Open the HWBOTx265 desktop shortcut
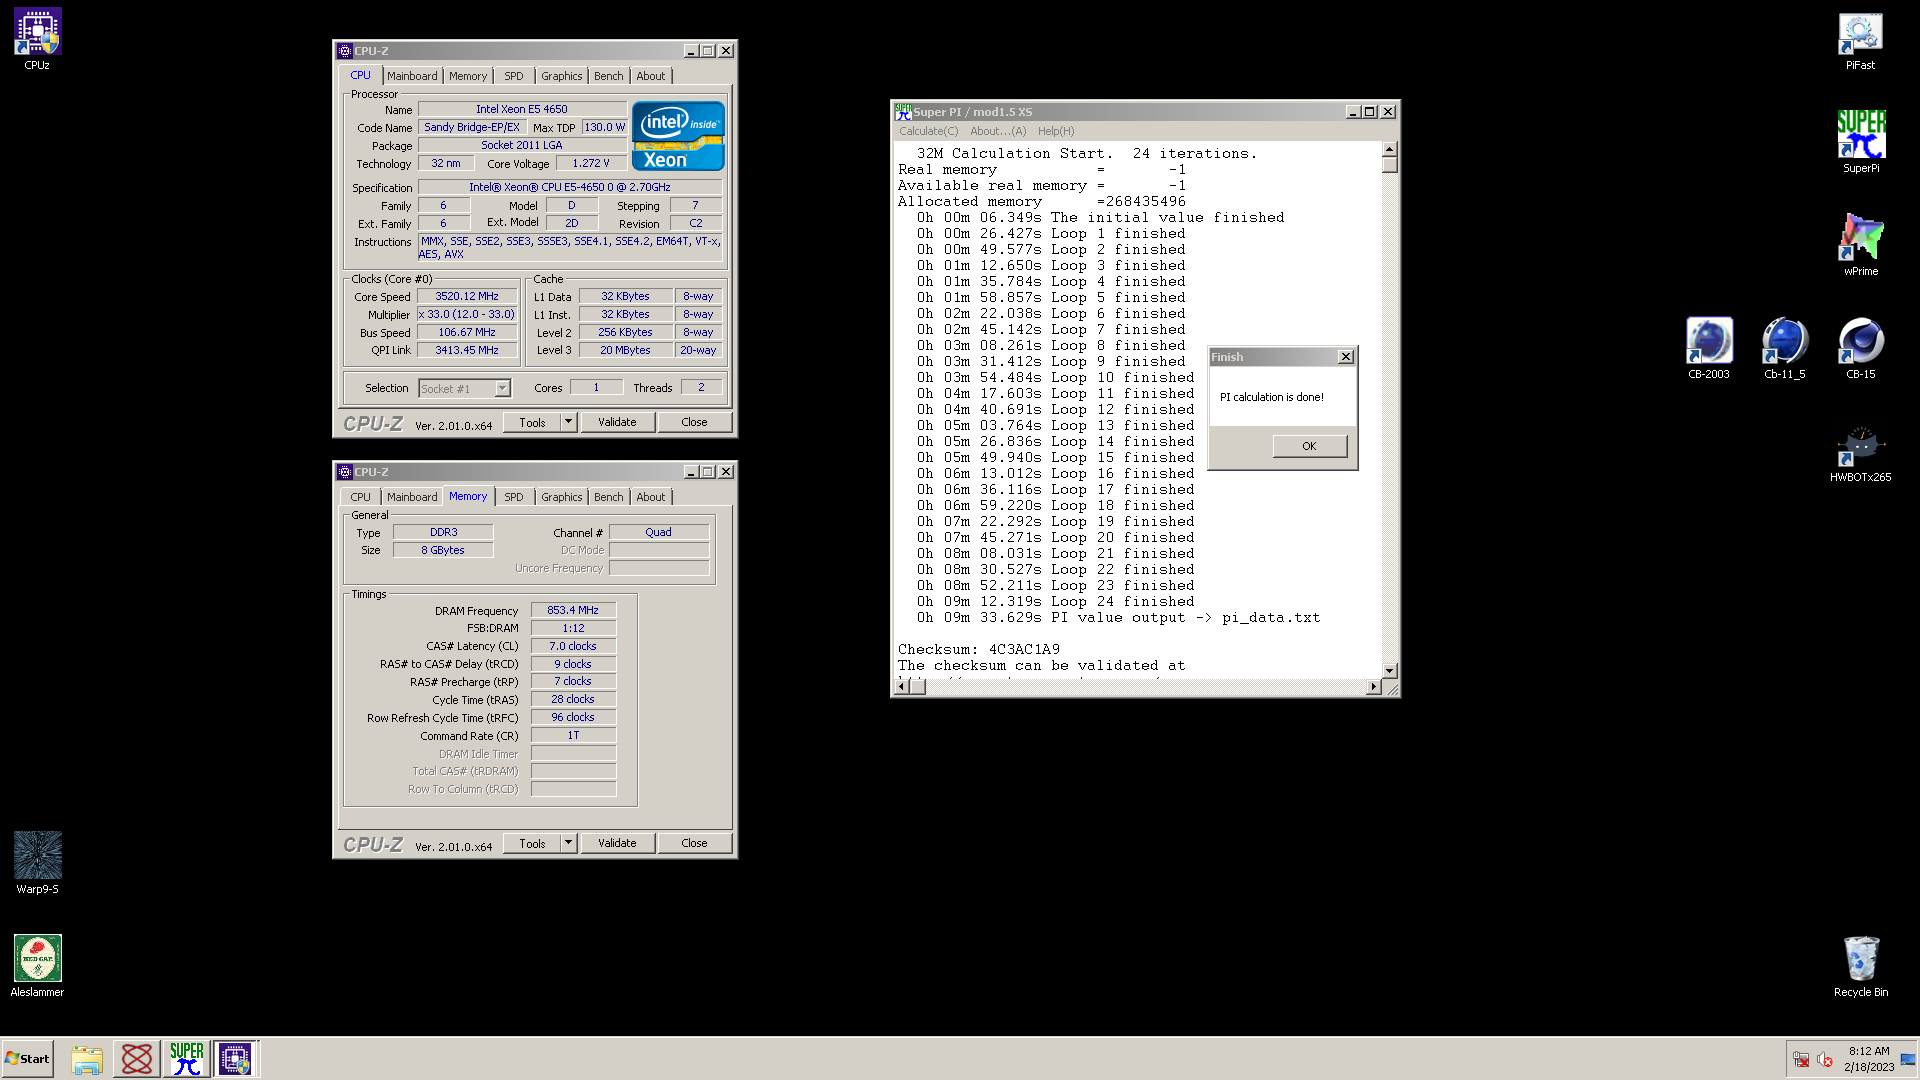This screenshot has width=1920, height=1080. click(1860, 452)
